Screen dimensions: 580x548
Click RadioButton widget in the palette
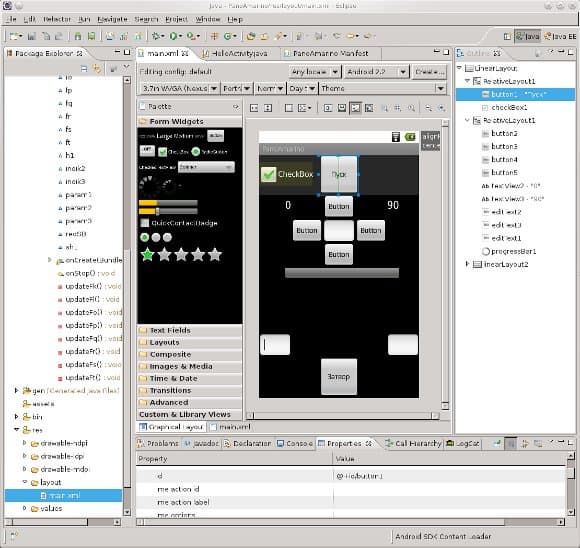210,152
